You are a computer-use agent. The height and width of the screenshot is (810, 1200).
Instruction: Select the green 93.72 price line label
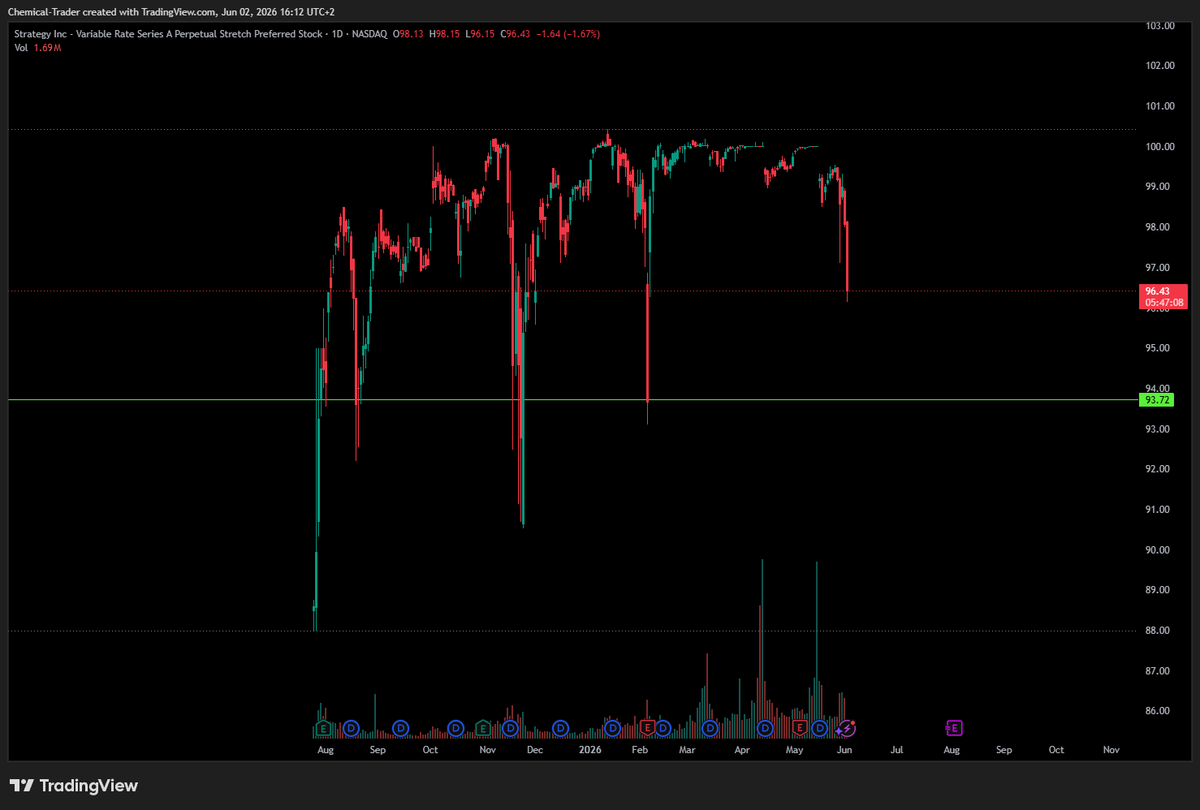[1158, 400]
